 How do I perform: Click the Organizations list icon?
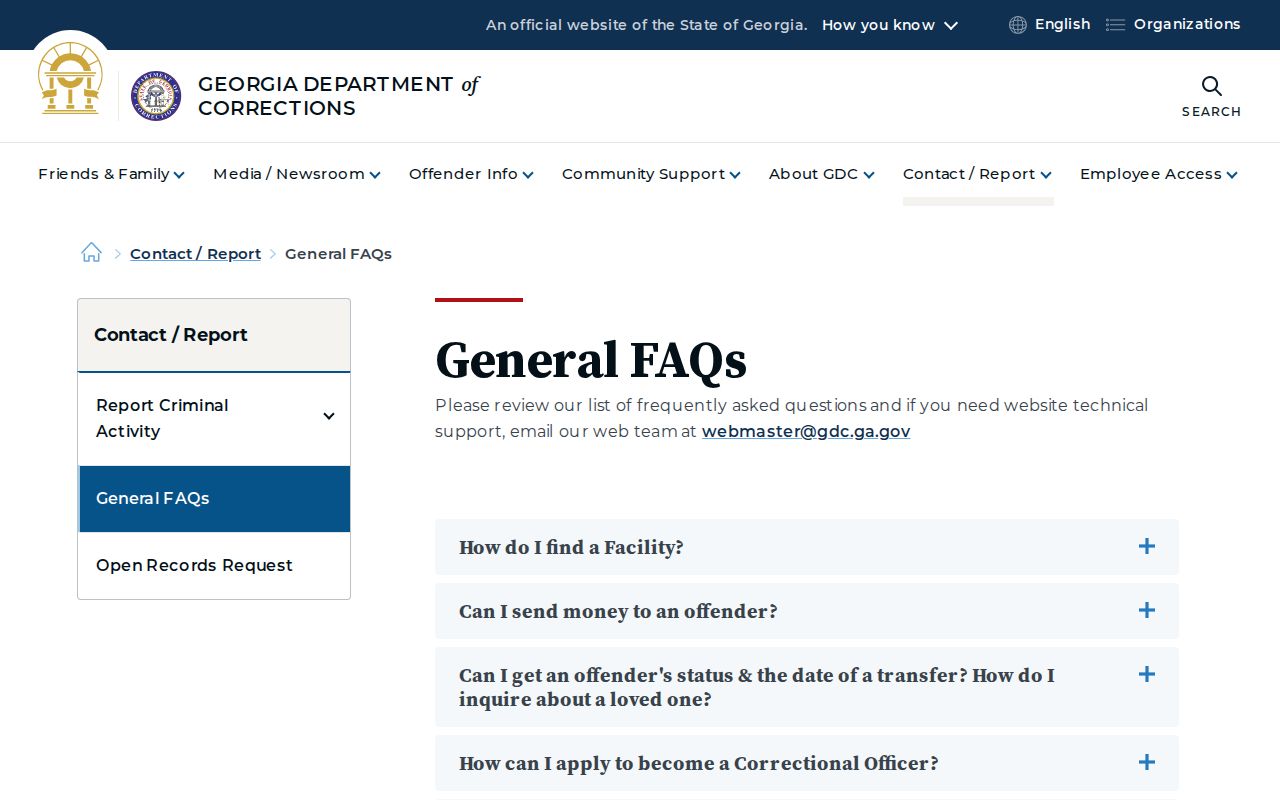click(x=1115, y=25)
